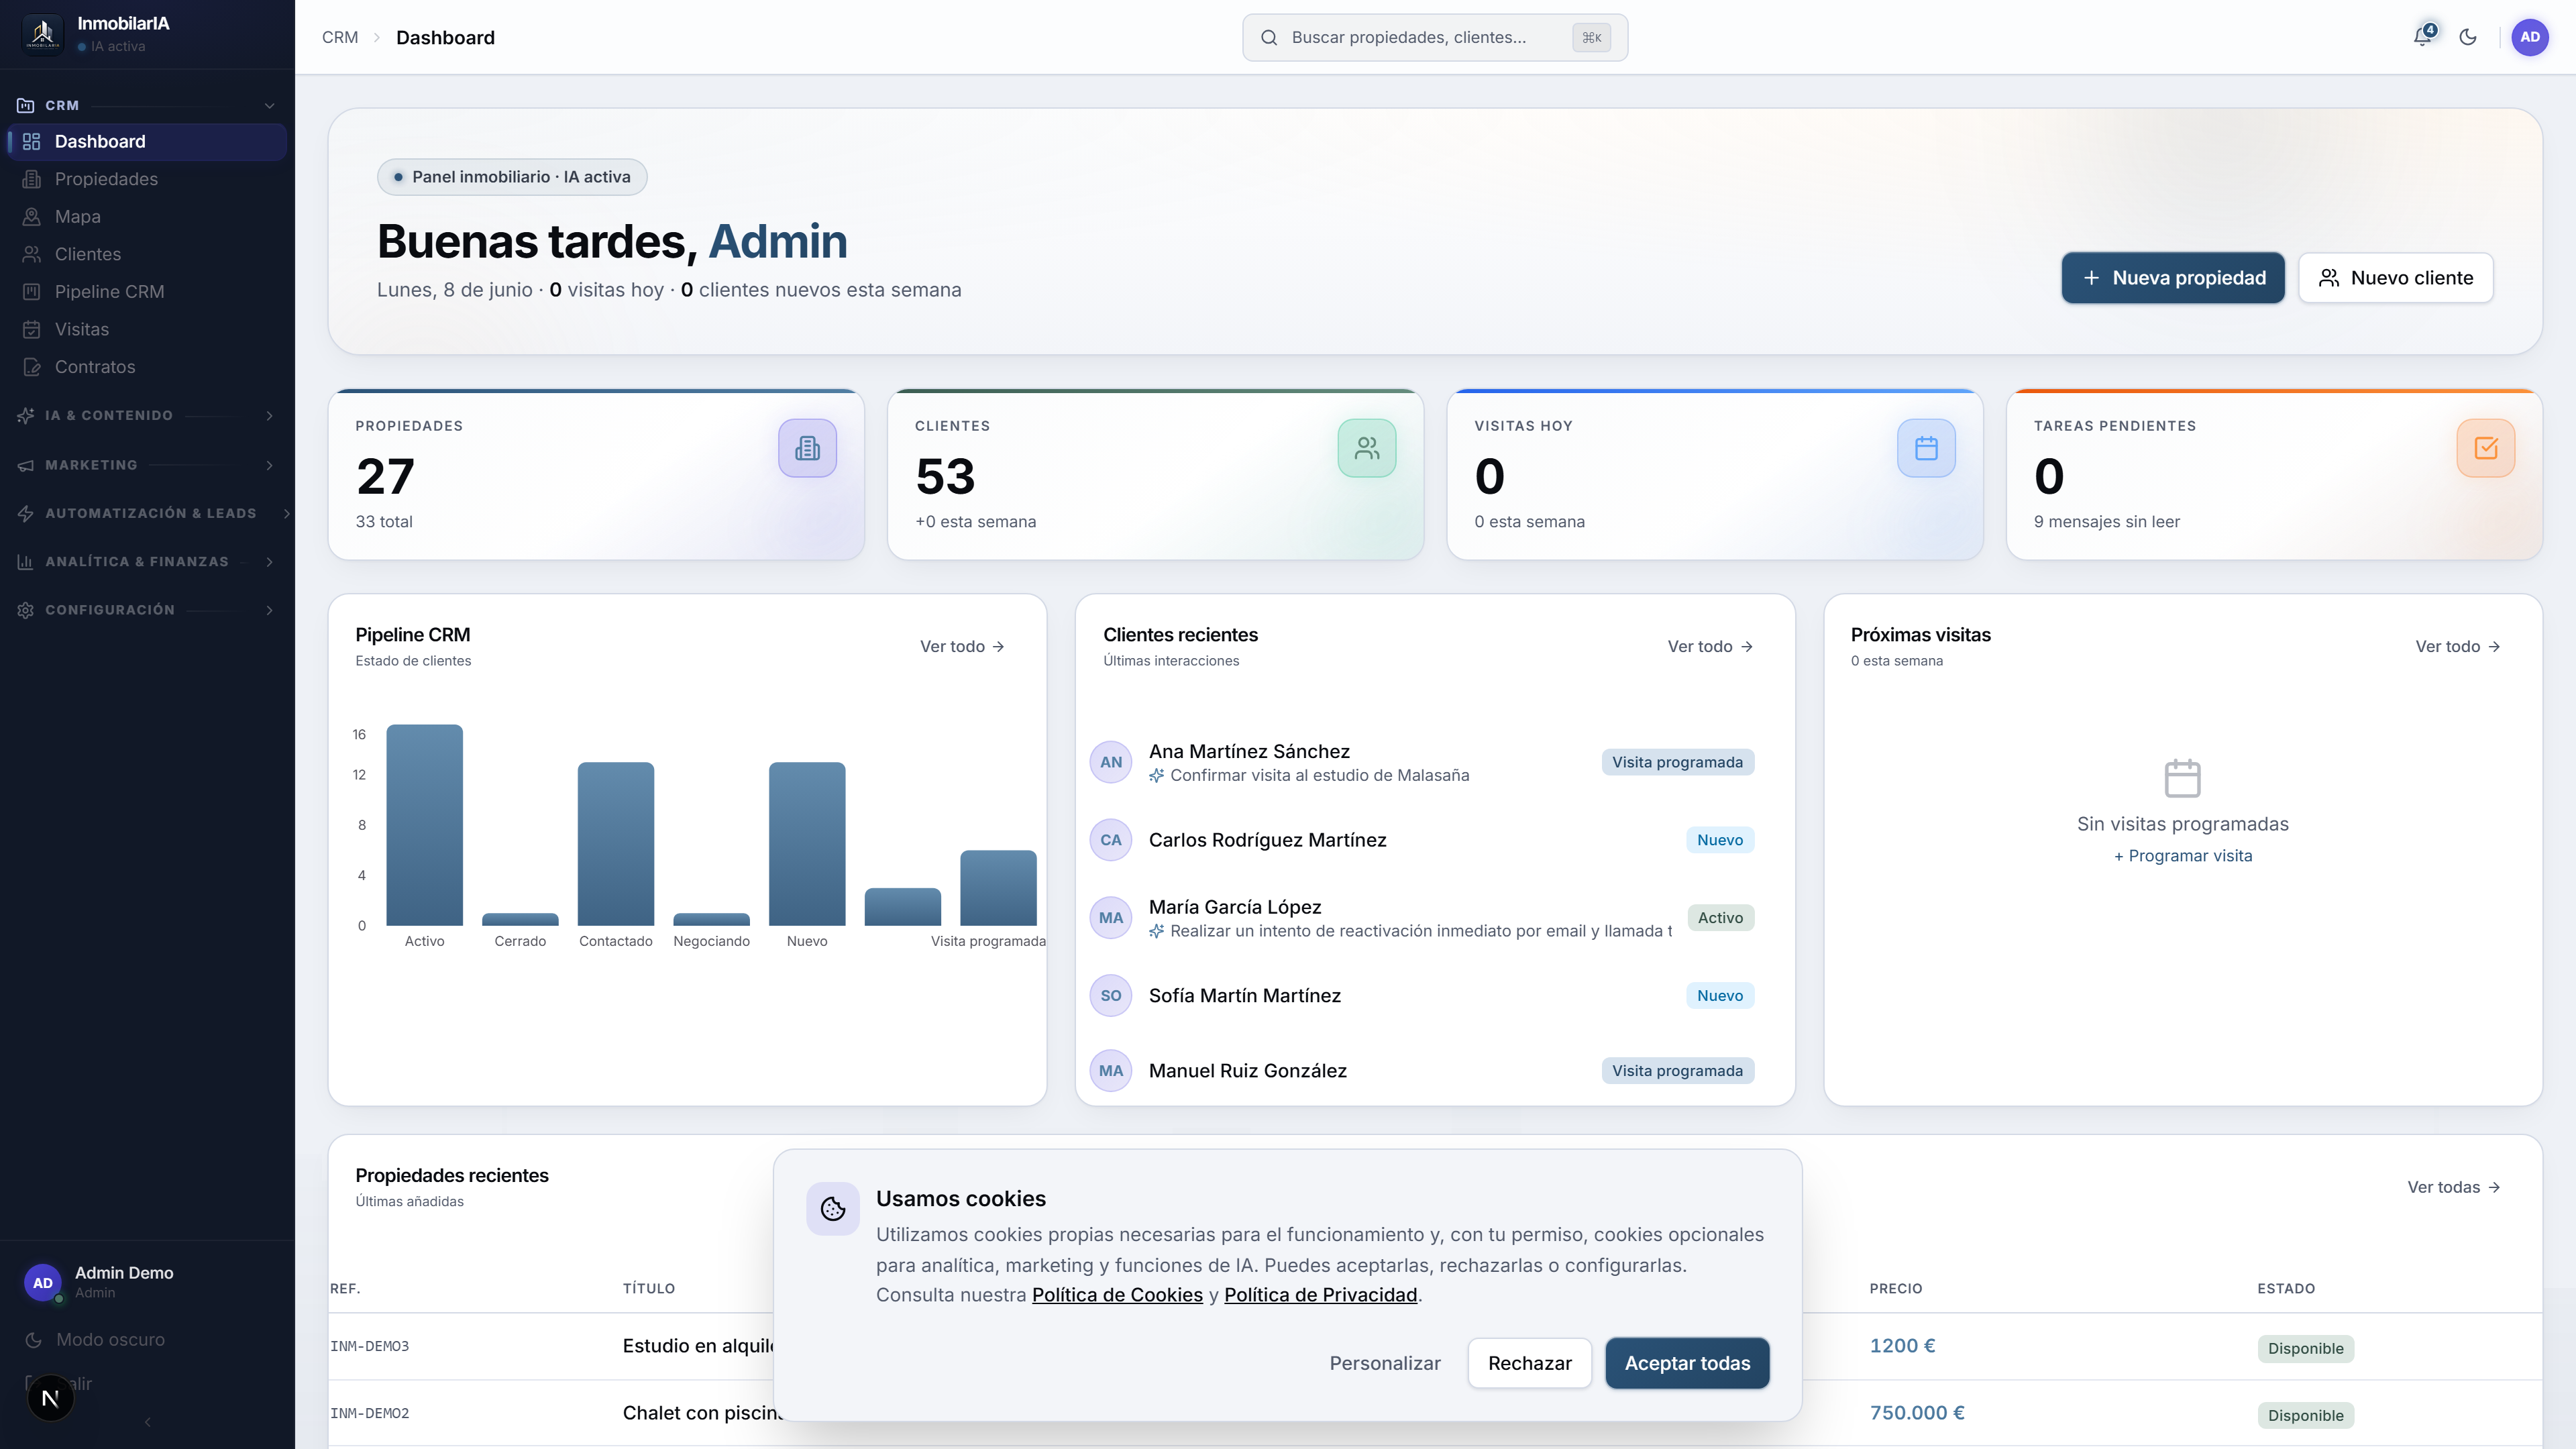Click the SO avatar of Sofía Martín Martínez
Screen dimensions: 2576x1449
tap(1111, 995)
